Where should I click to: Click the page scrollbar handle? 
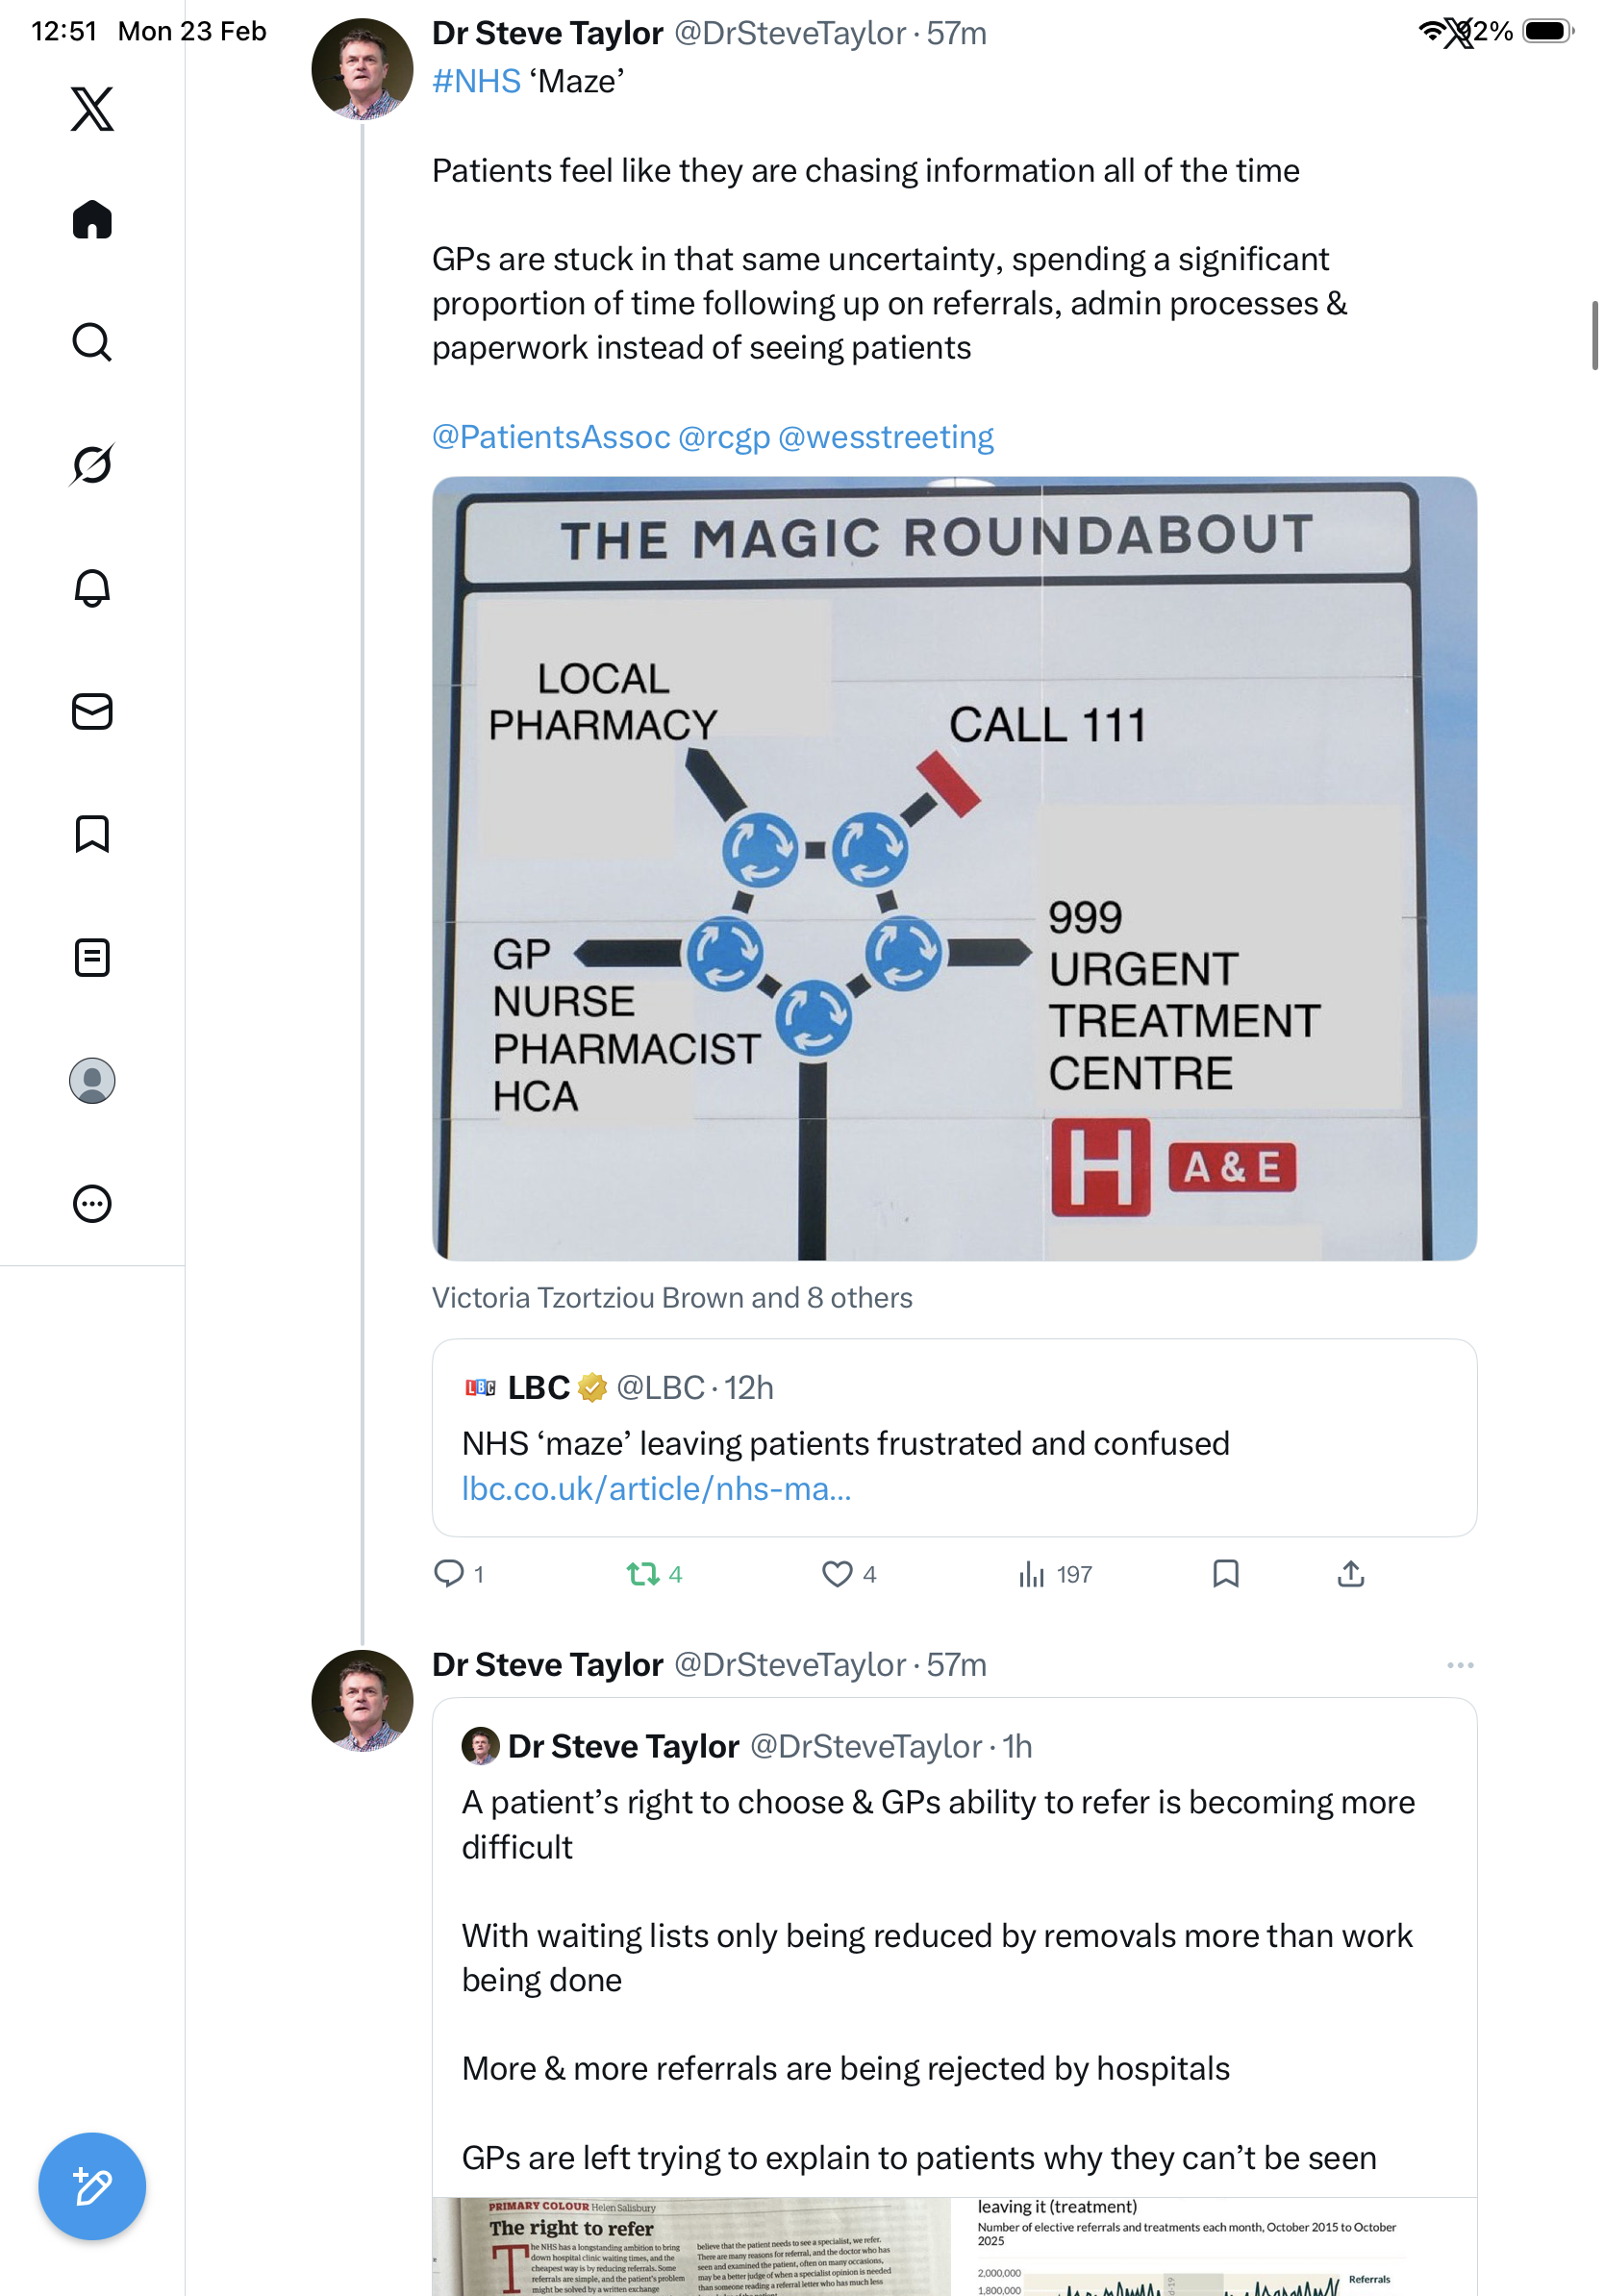[x=1594, y=335]
